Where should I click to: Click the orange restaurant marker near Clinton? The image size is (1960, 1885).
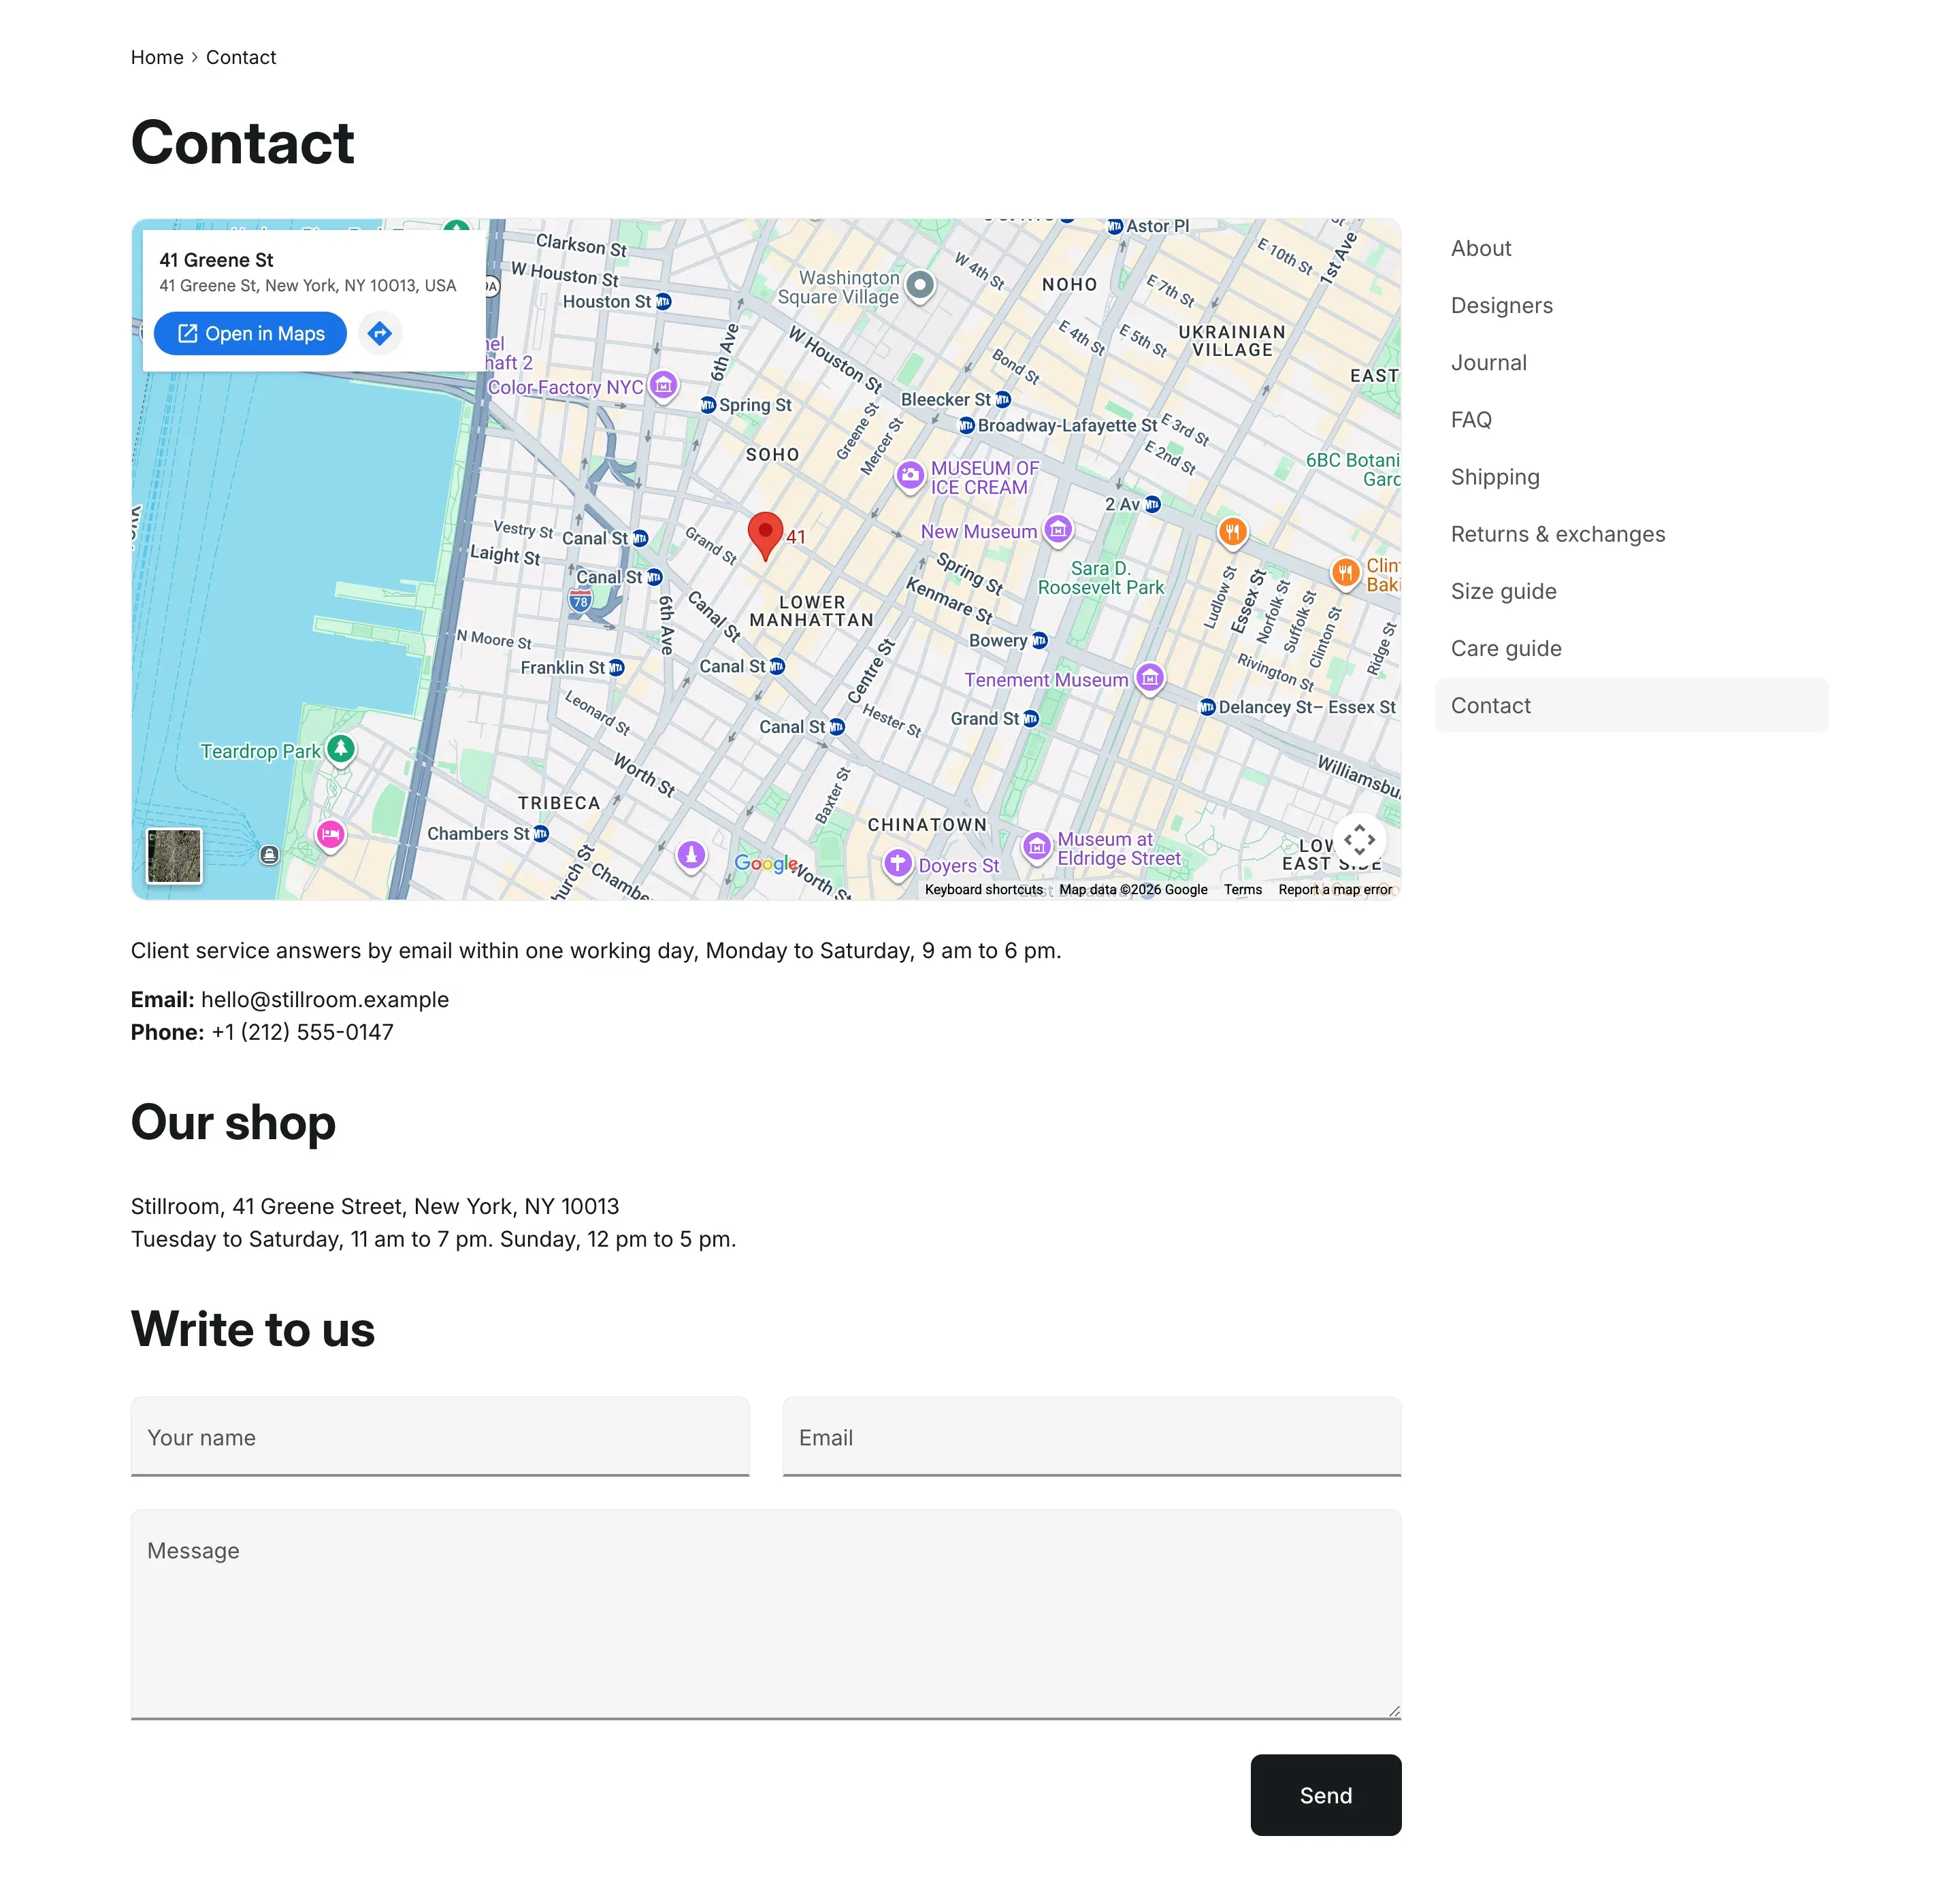pyautogui.click(x=1346, y=573)
